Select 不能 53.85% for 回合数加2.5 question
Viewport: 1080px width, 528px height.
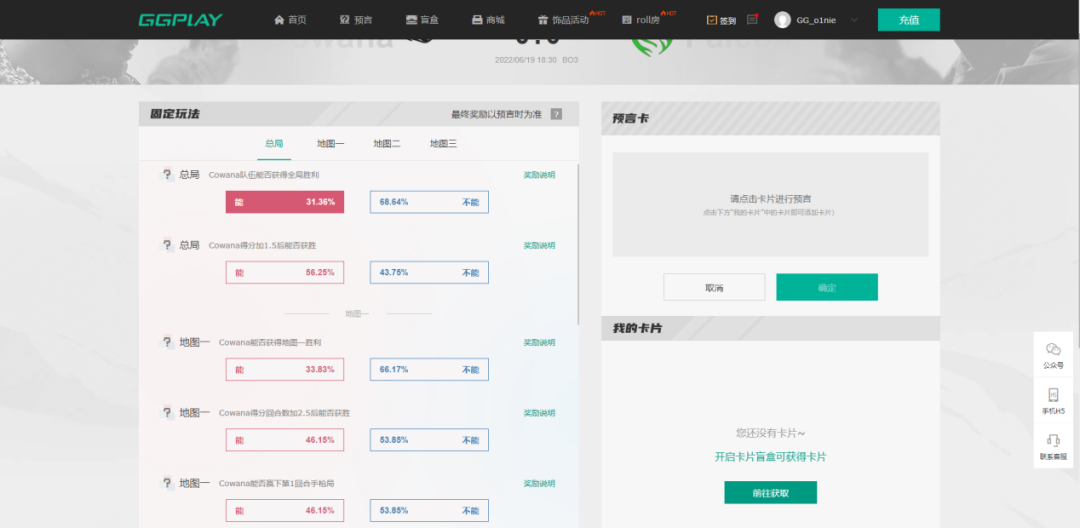click(429, 440)
